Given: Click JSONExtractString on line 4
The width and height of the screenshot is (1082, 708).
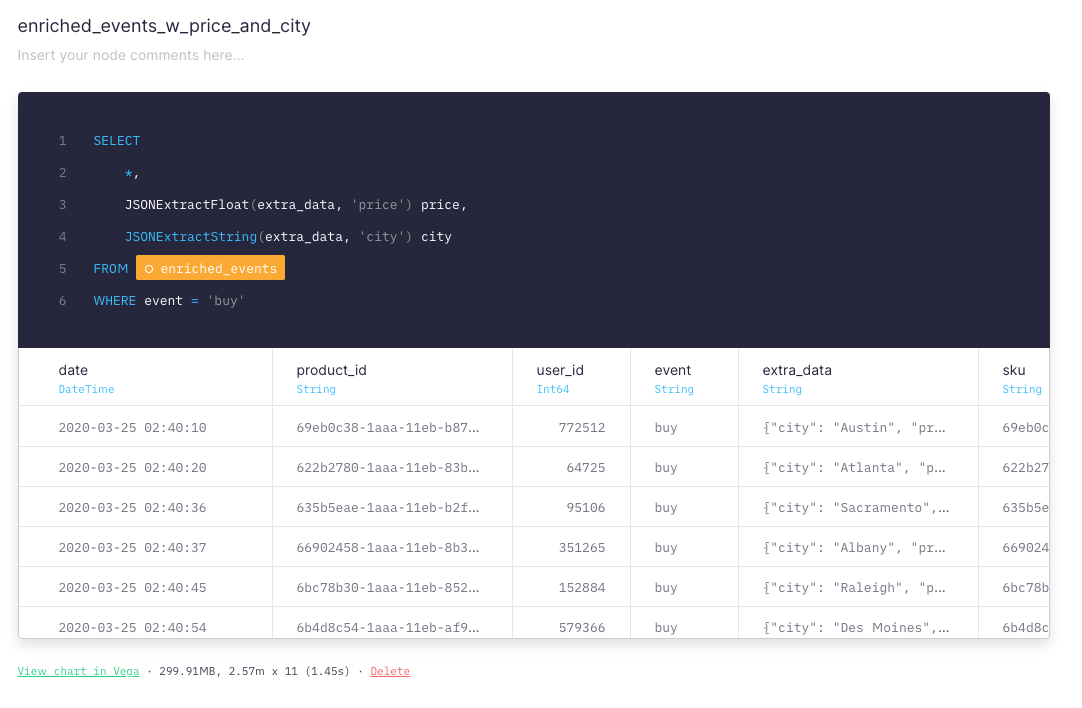Looking at the screenshot, I should 191,237.
